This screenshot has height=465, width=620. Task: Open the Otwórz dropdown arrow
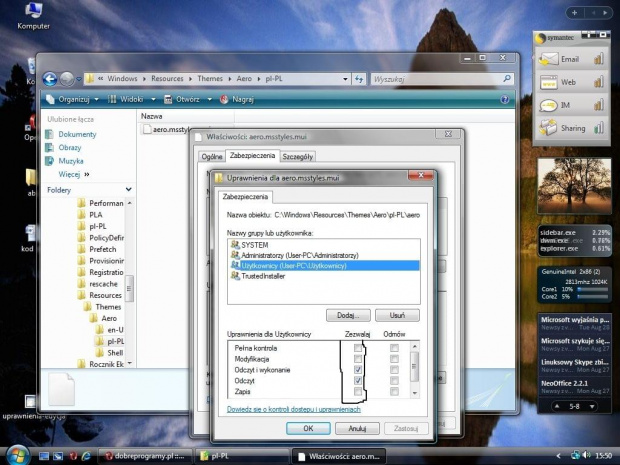tap(210, 100)
